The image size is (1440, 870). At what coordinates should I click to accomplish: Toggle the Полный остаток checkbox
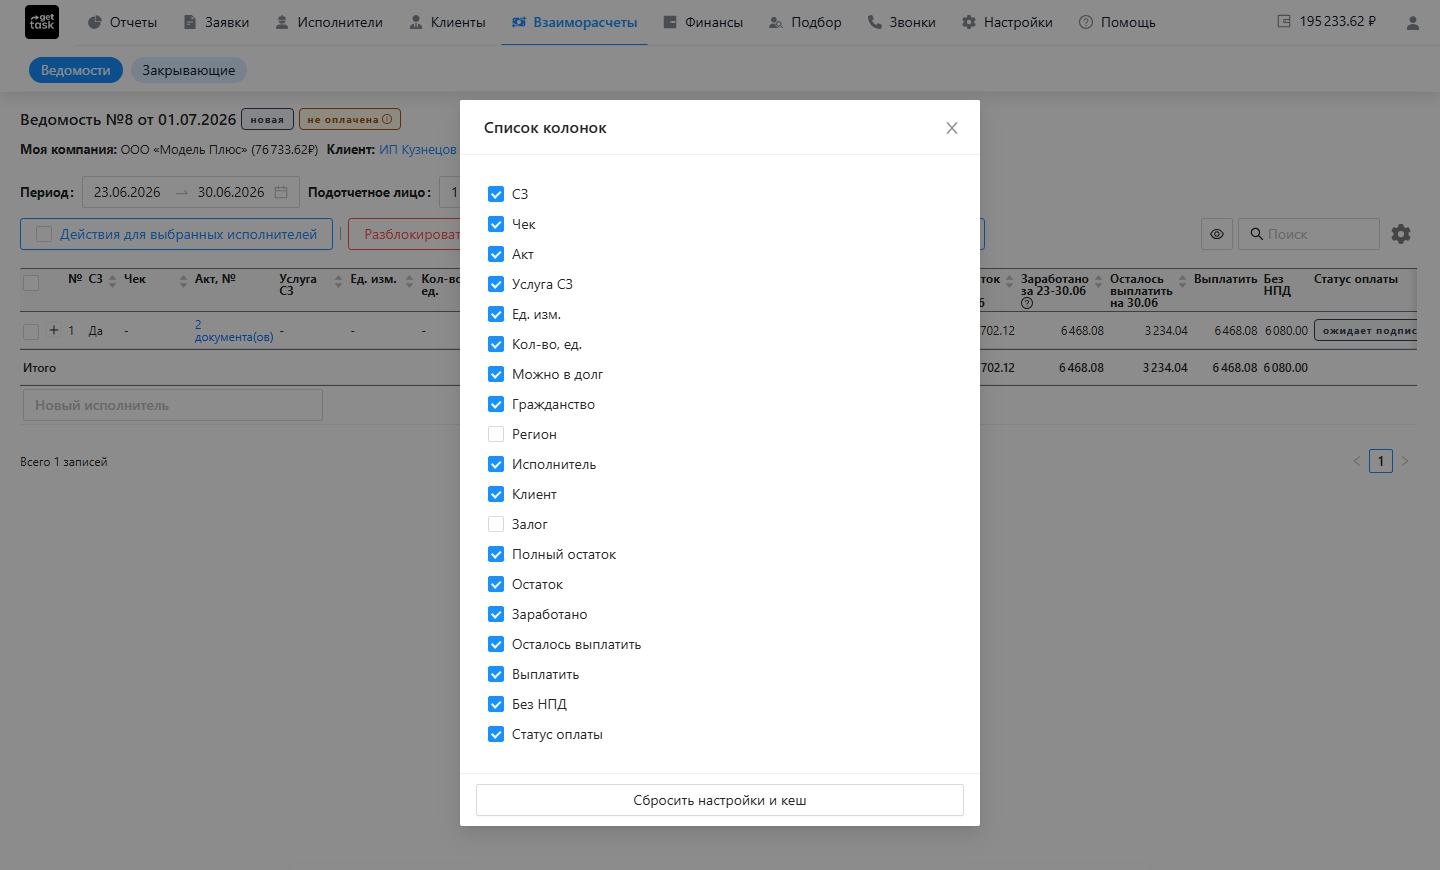[496, 554]
